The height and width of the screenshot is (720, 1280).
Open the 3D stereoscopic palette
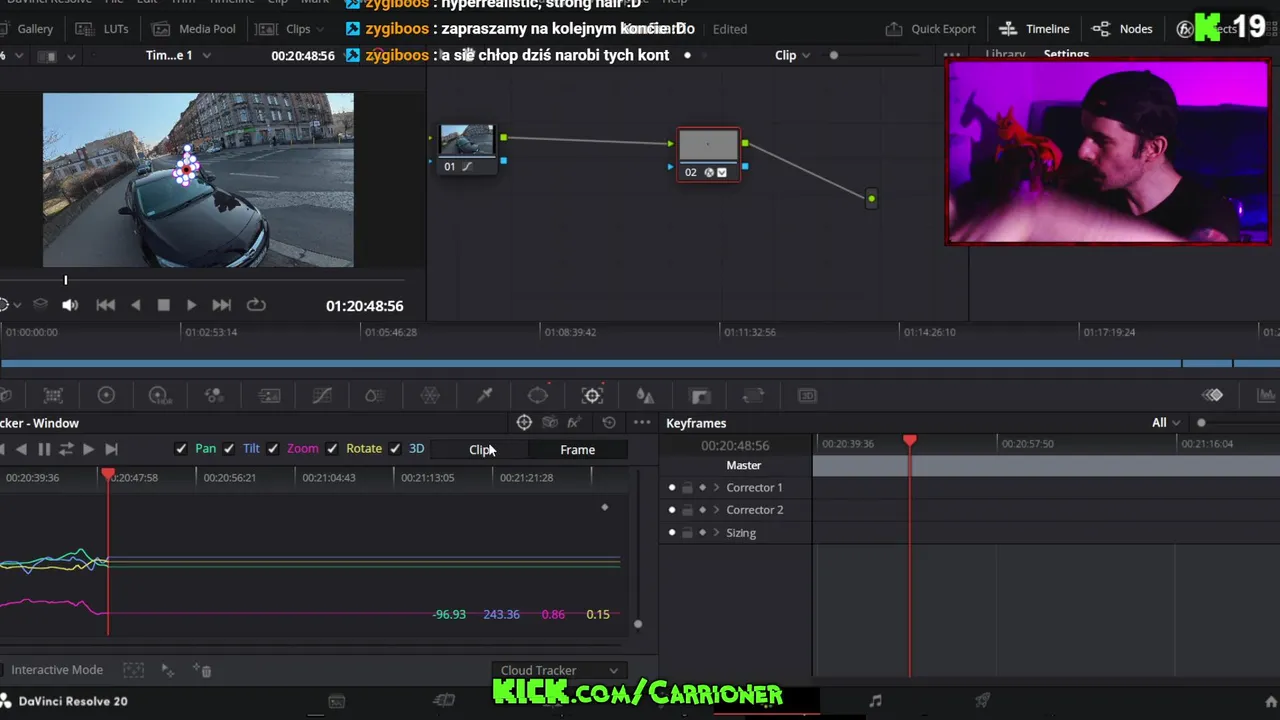click(x=807, y=396)
